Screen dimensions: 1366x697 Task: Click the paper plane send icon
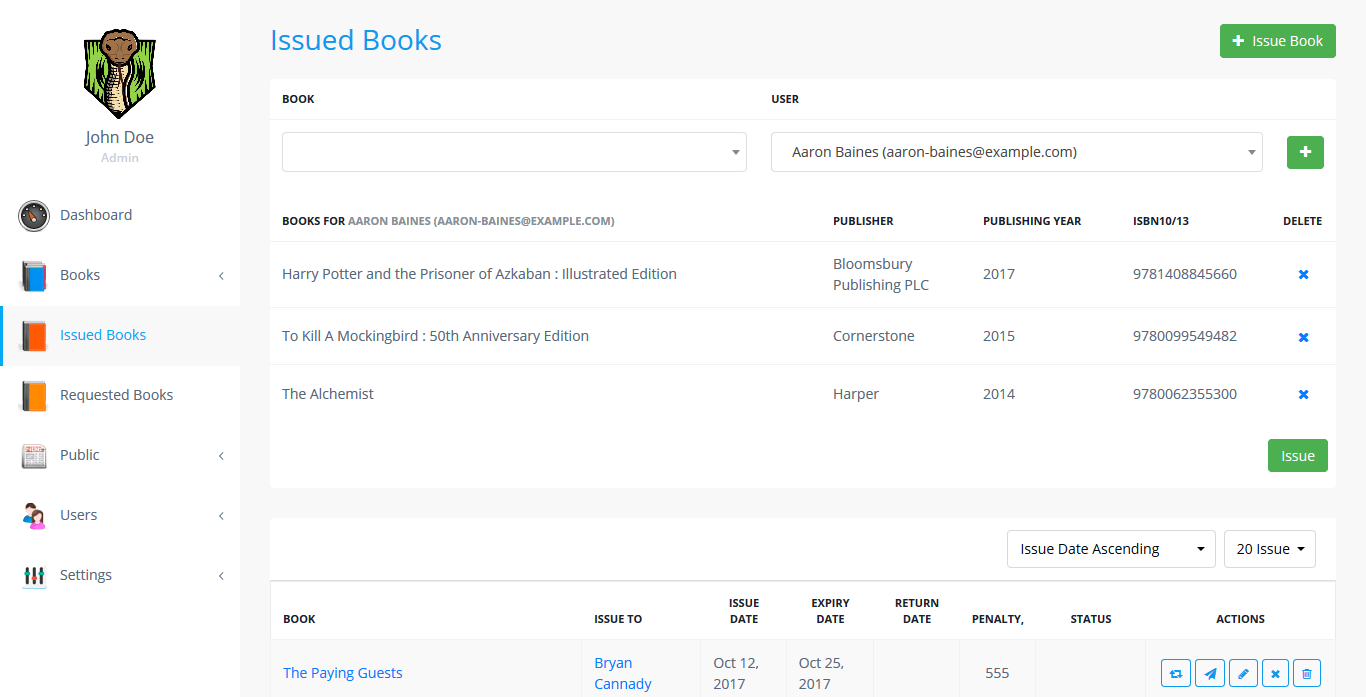[x=1210, y=674]
